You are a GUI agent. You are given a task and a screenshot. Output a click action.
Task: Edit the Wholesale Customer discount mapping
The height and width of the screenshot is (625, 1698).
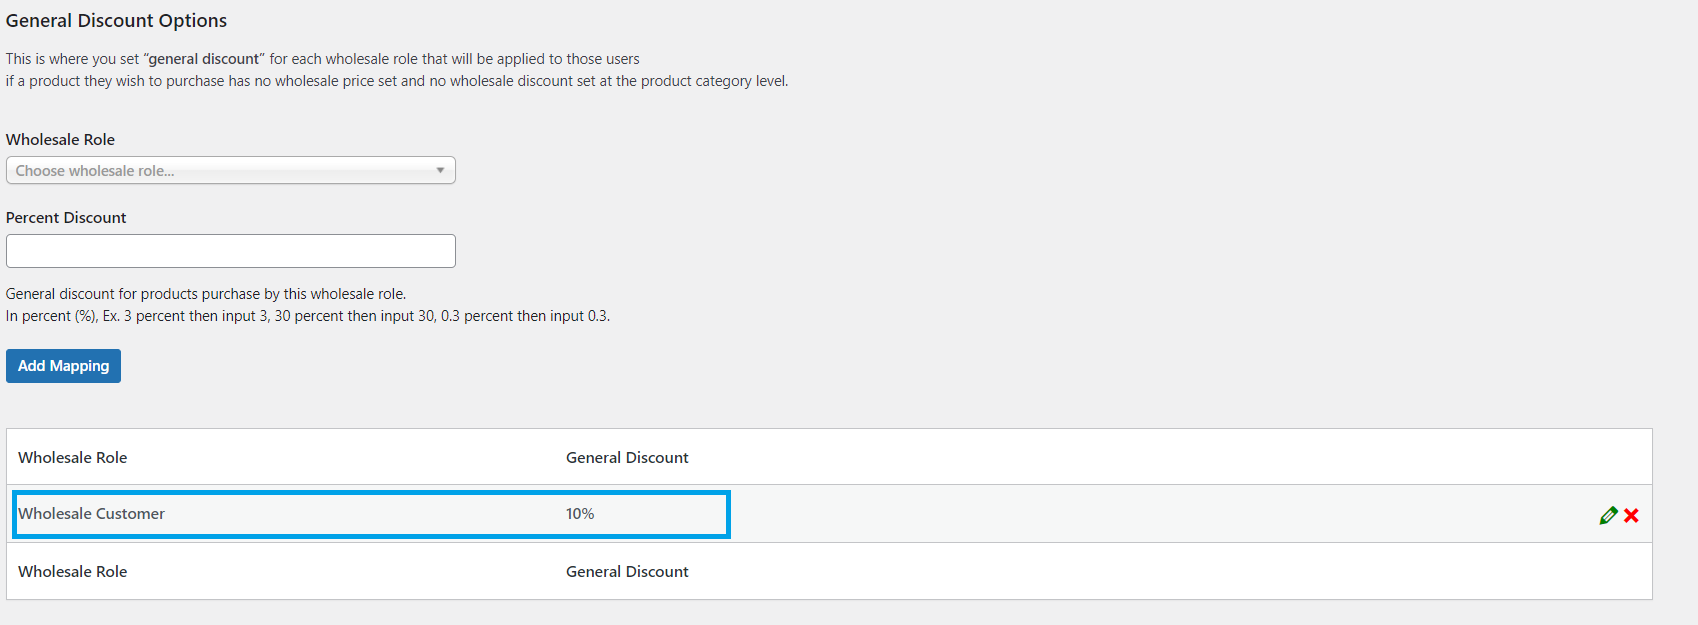coord(1608,515)
